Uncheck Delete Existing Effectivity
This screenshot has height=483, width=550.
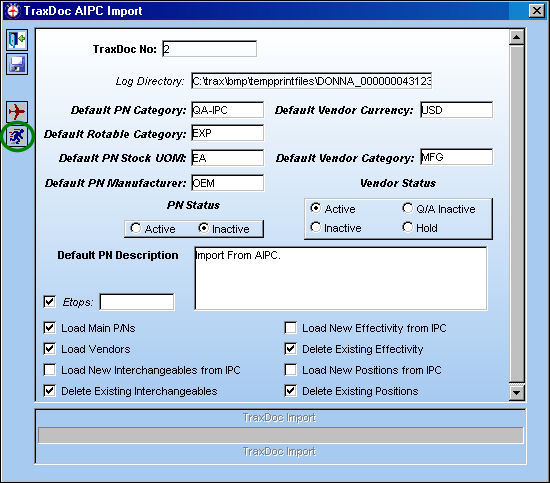pos(290,349)
